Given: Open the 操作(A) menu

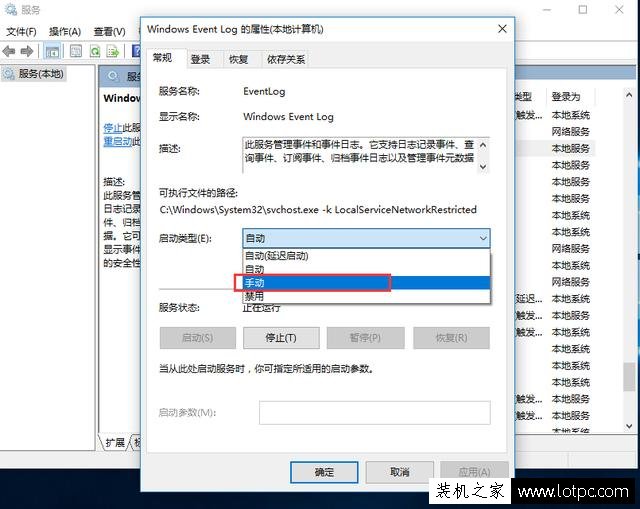Looking at the screenshot, I should (64, 31).
